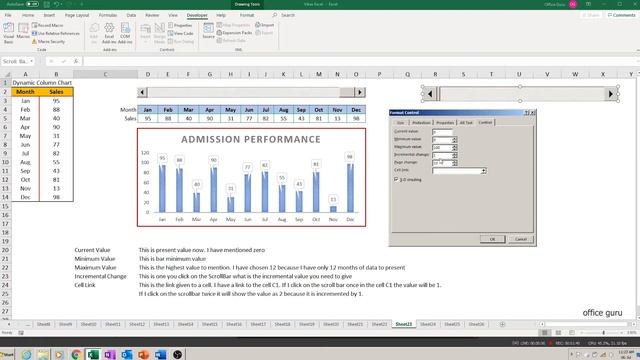Open Outlook from the taskbar
Viewport: 640px width, 360px height.
pyautogui.click(x=127, y=354)
